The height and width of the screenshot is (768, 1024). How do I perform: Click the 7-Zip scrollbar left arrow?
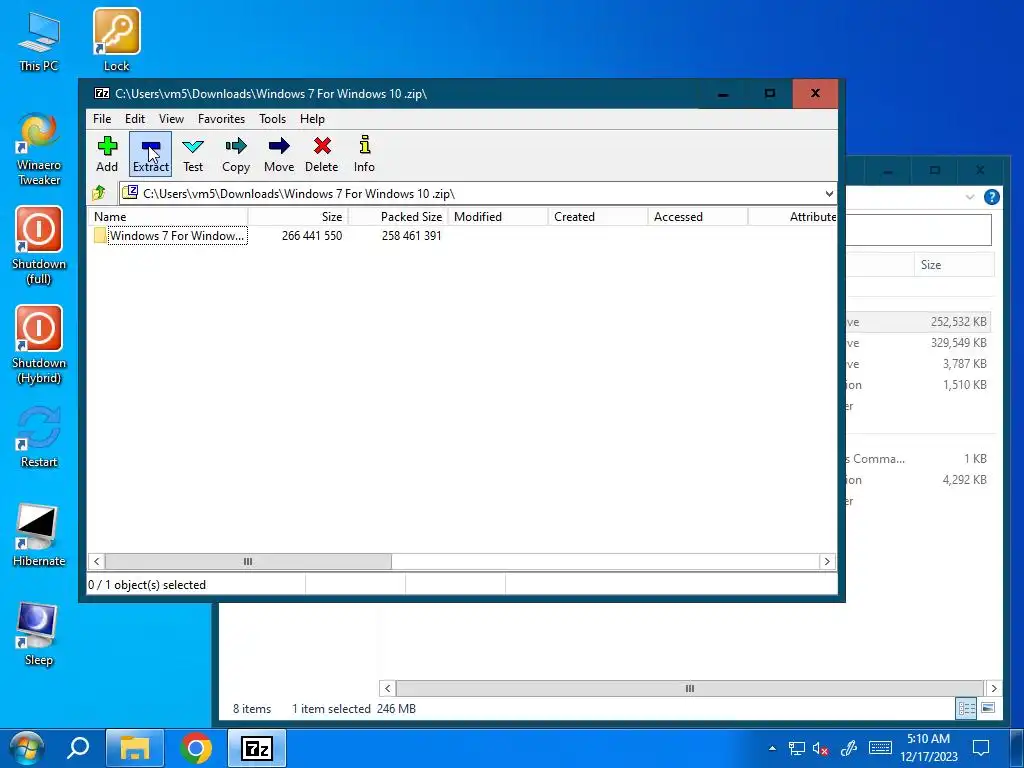tap(97, 562)
